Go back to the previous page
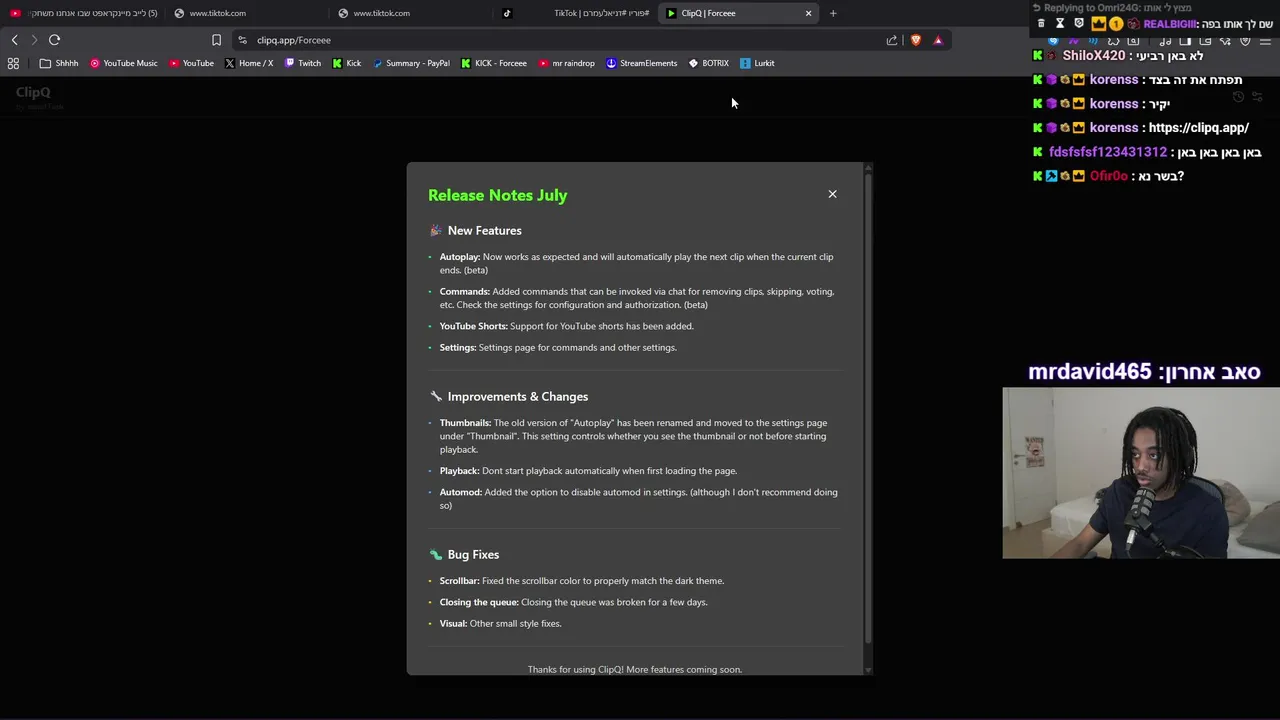Image resolution: width=1280 pixels, height=720 pixels. [x=14, y=40]
